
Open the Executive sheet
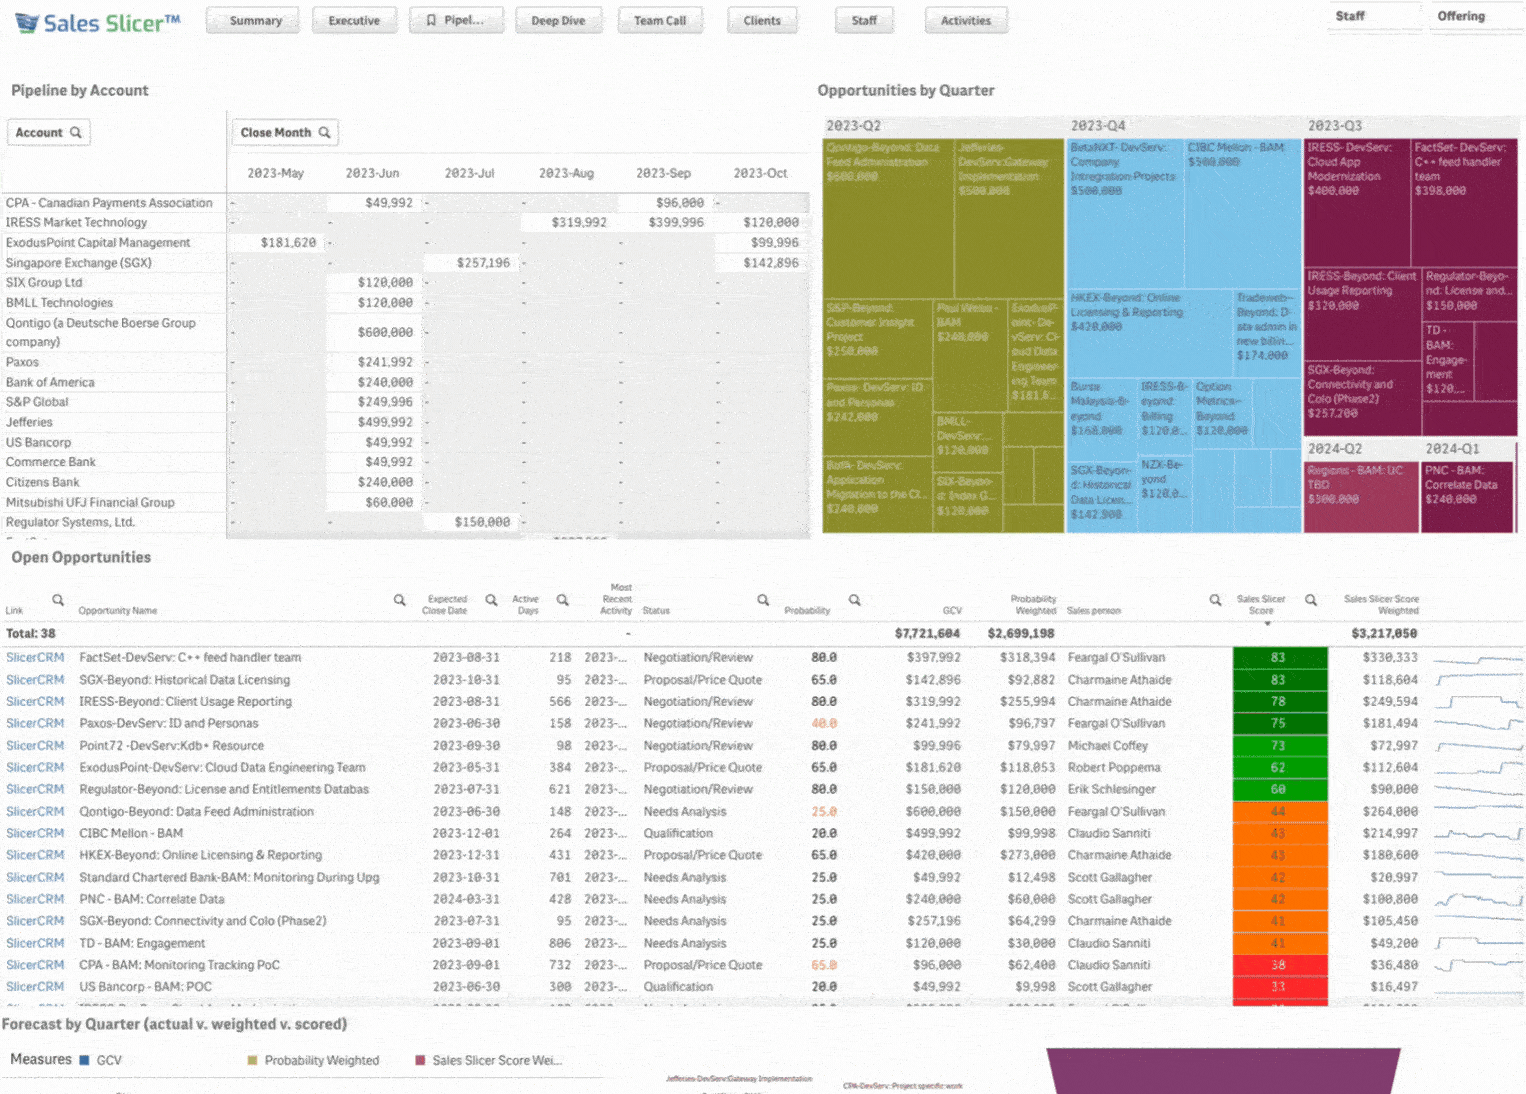tap(354, 20)
